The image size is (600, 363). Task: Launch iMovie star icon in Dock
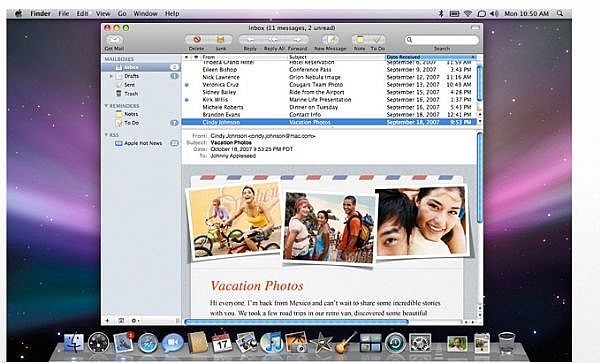321,342
